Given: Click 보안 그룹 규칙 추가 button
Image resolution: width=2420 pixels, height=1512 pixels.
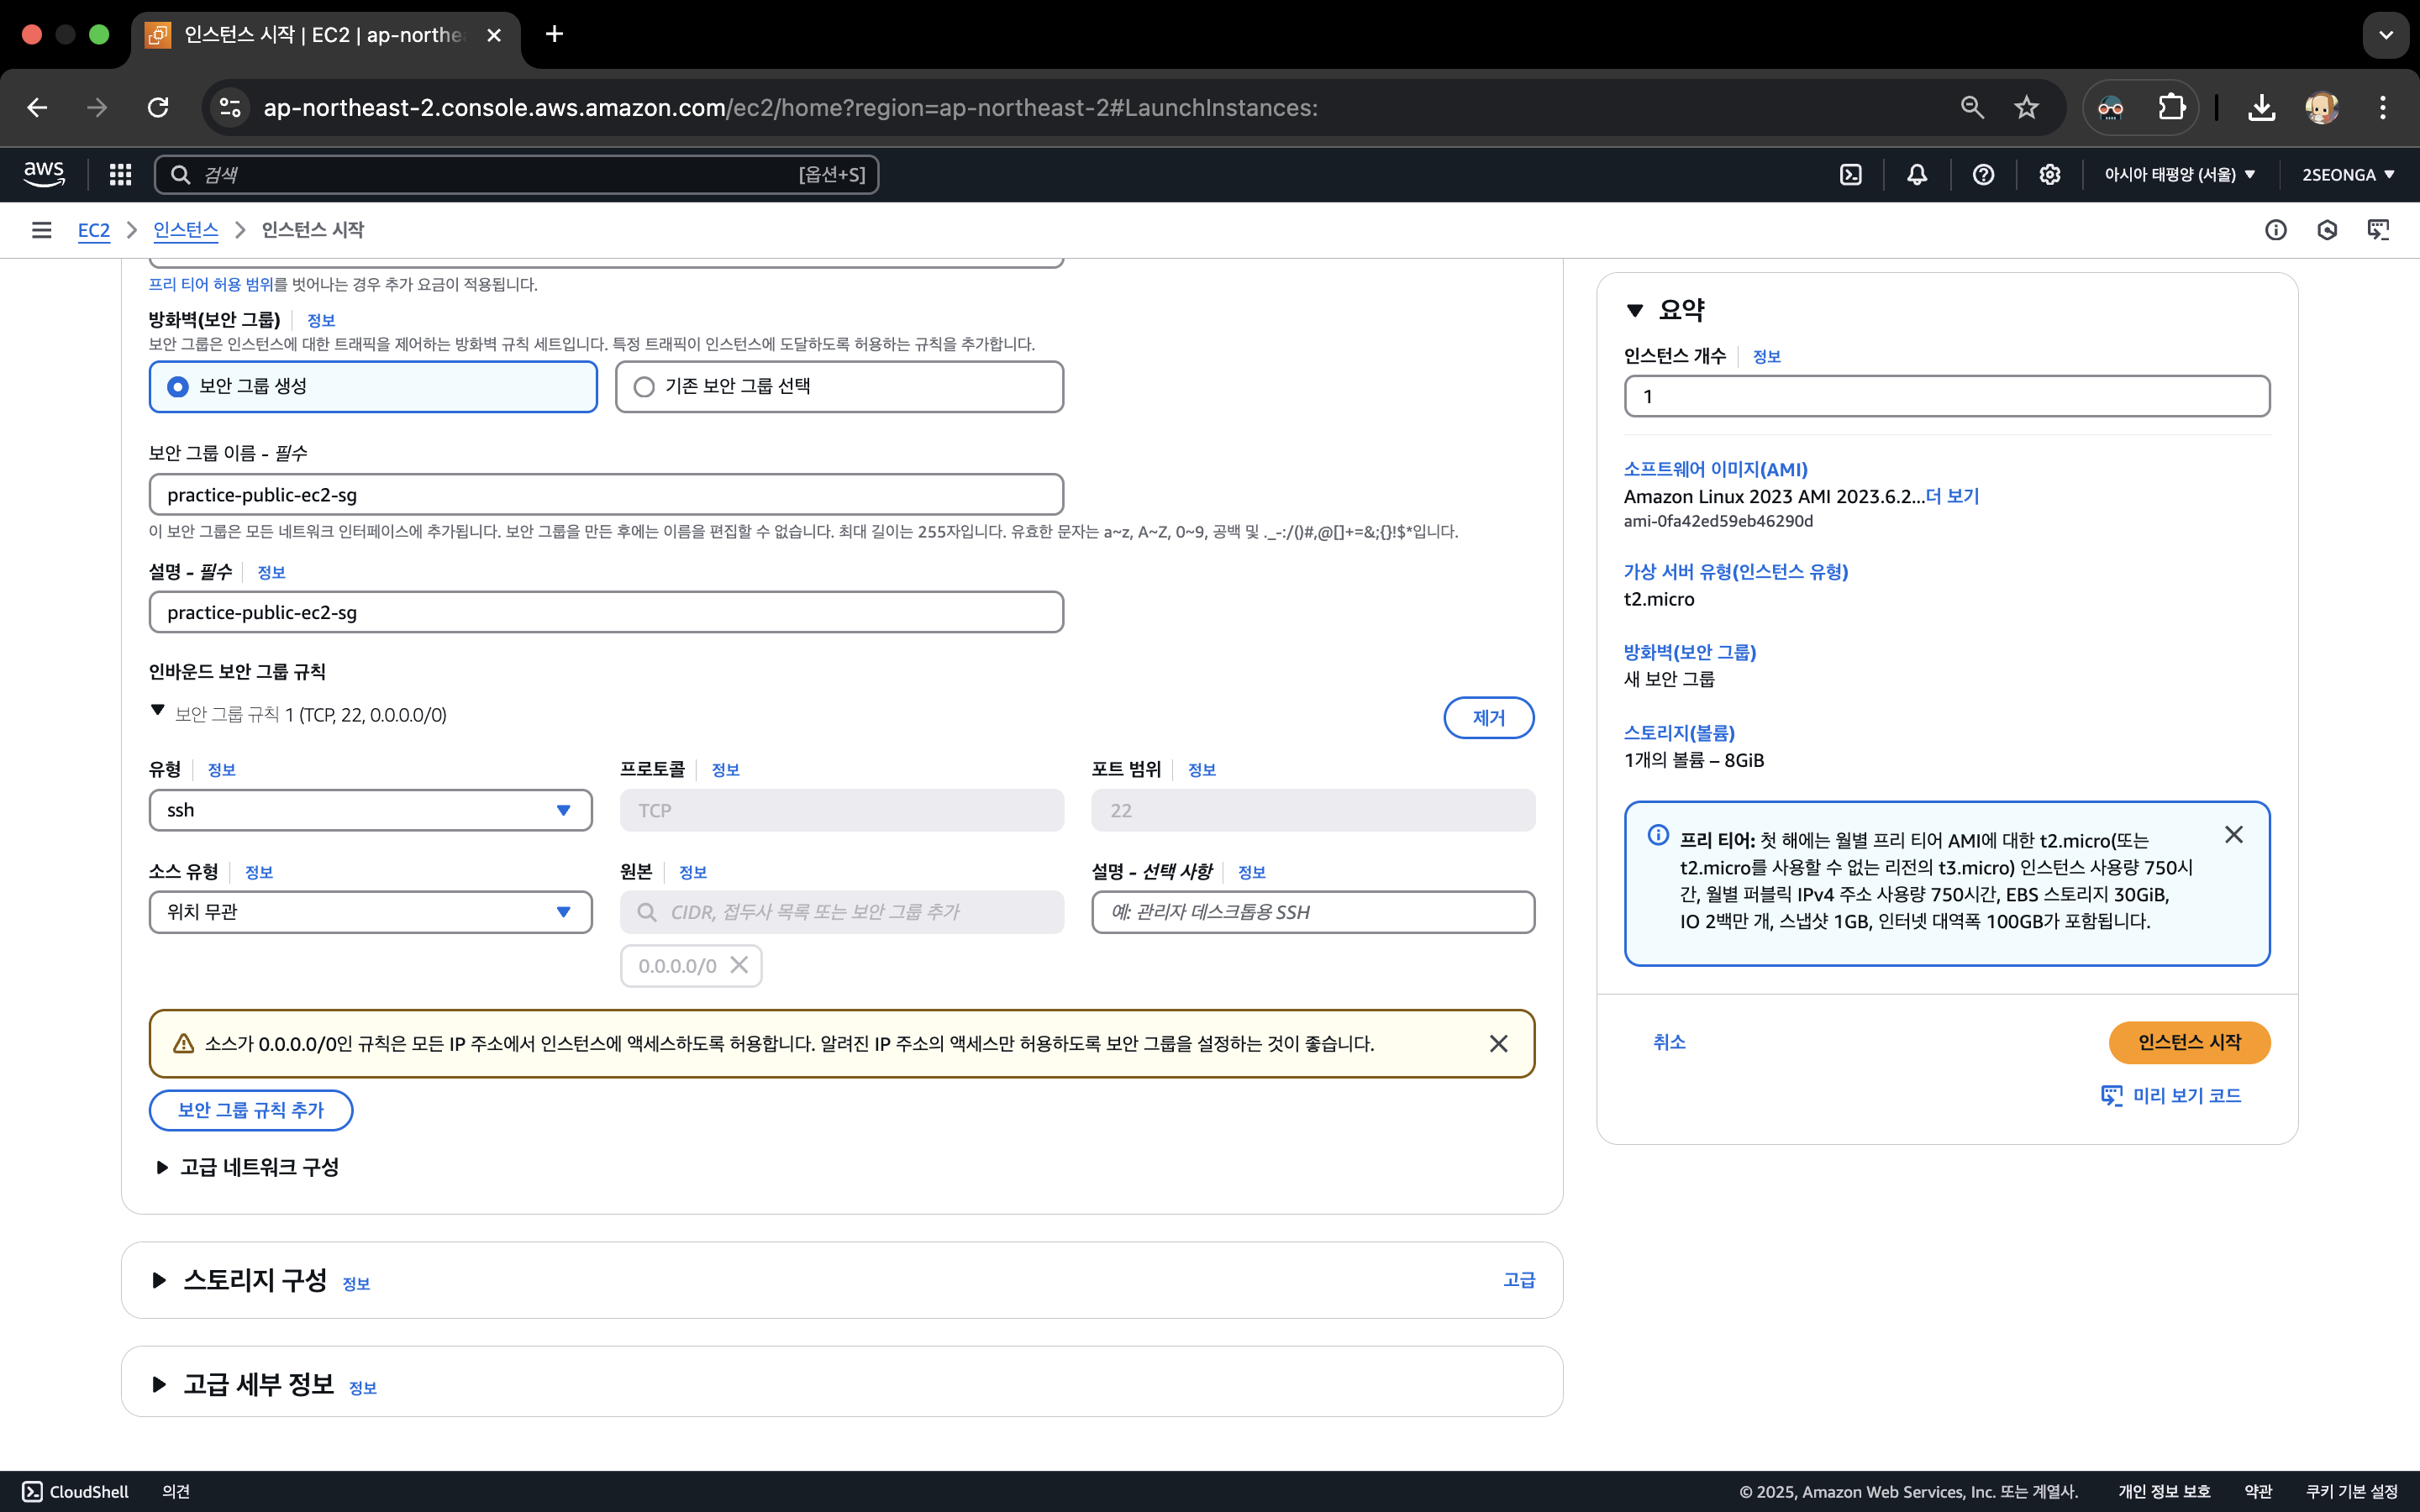Looking at the screenshot, I should (x=251, y=1110).
